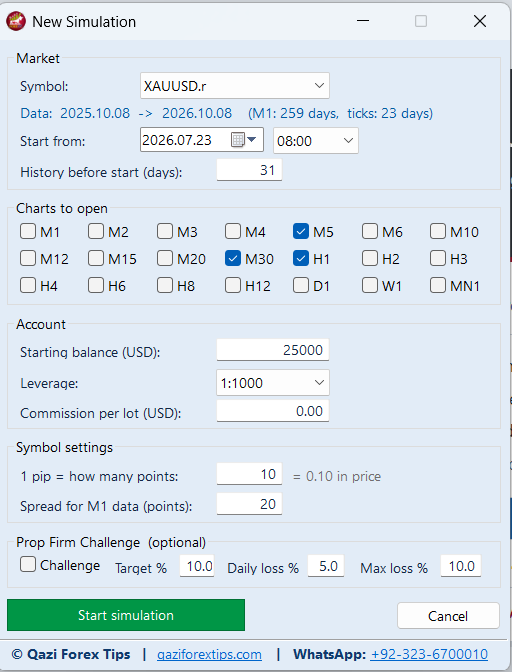This screenshot has width=512, height=672.
Task: Click the text '(M1: 259 days, ticks: 23 days)'
Action: 340,113
